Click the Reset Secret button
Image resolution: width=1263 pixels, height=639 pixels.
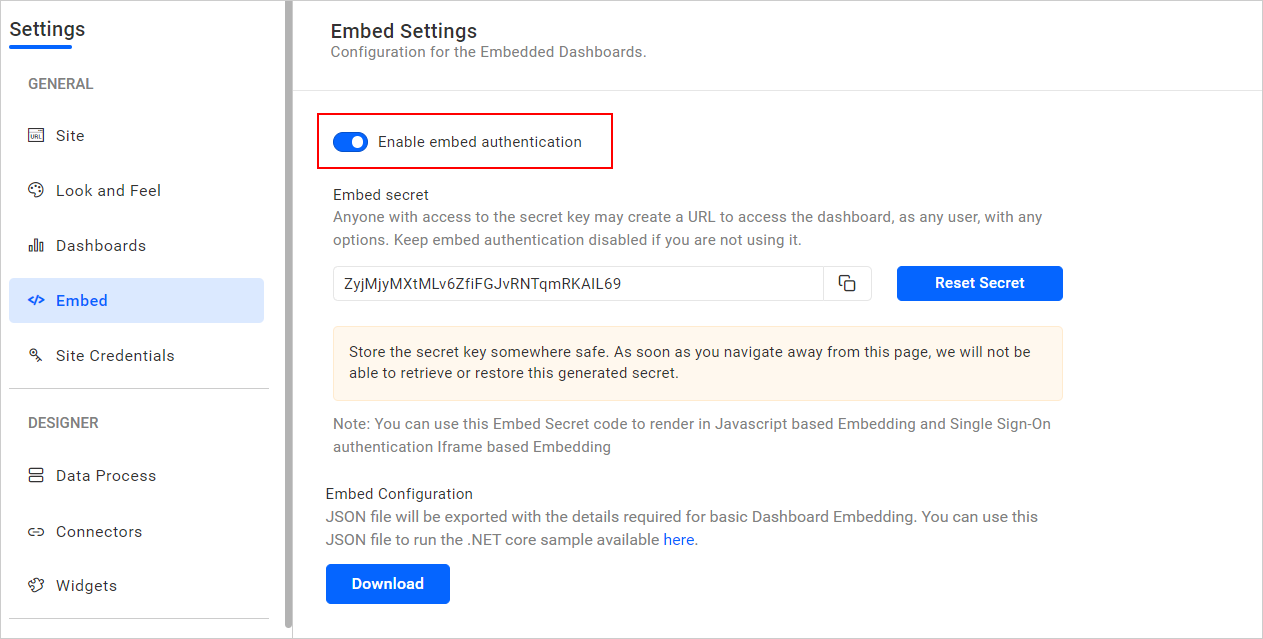979,283
